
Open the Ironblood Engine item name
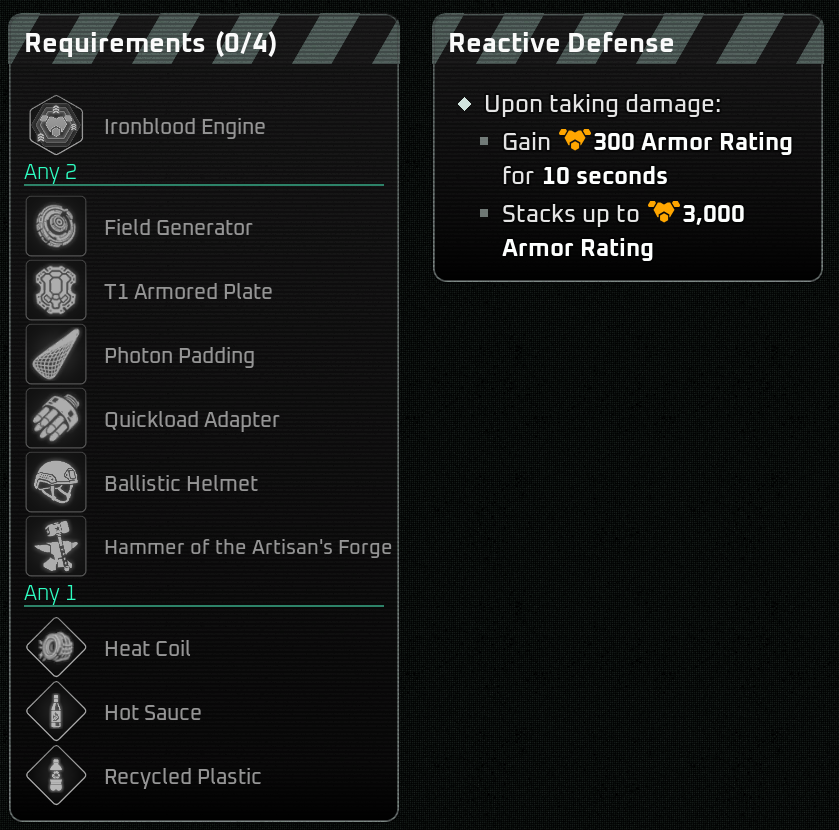[x=185, y=127]
